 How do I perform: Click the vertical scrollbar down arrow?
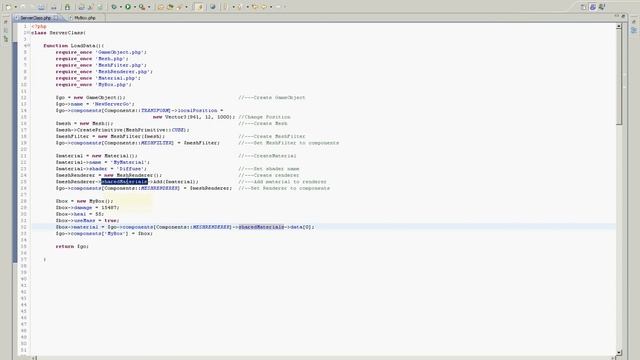click(619, 352)
